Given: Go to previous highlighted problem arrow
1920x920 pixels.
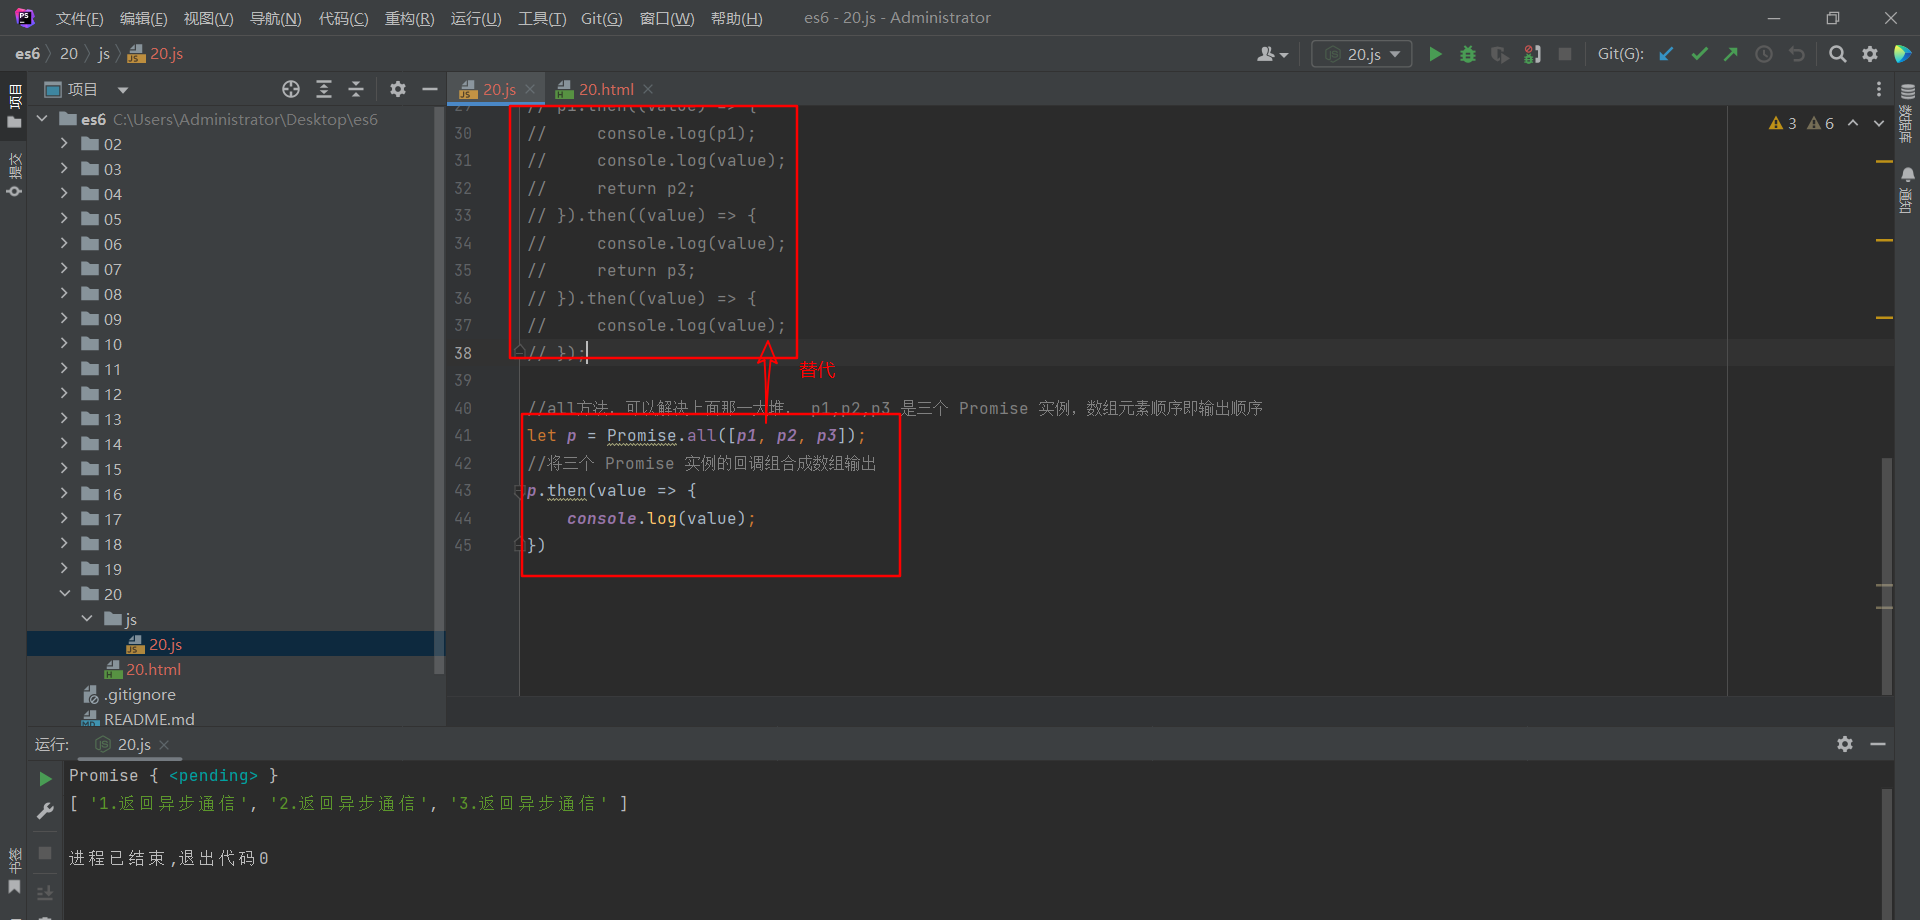Looking at the screenshot, I should (1853, 123).
